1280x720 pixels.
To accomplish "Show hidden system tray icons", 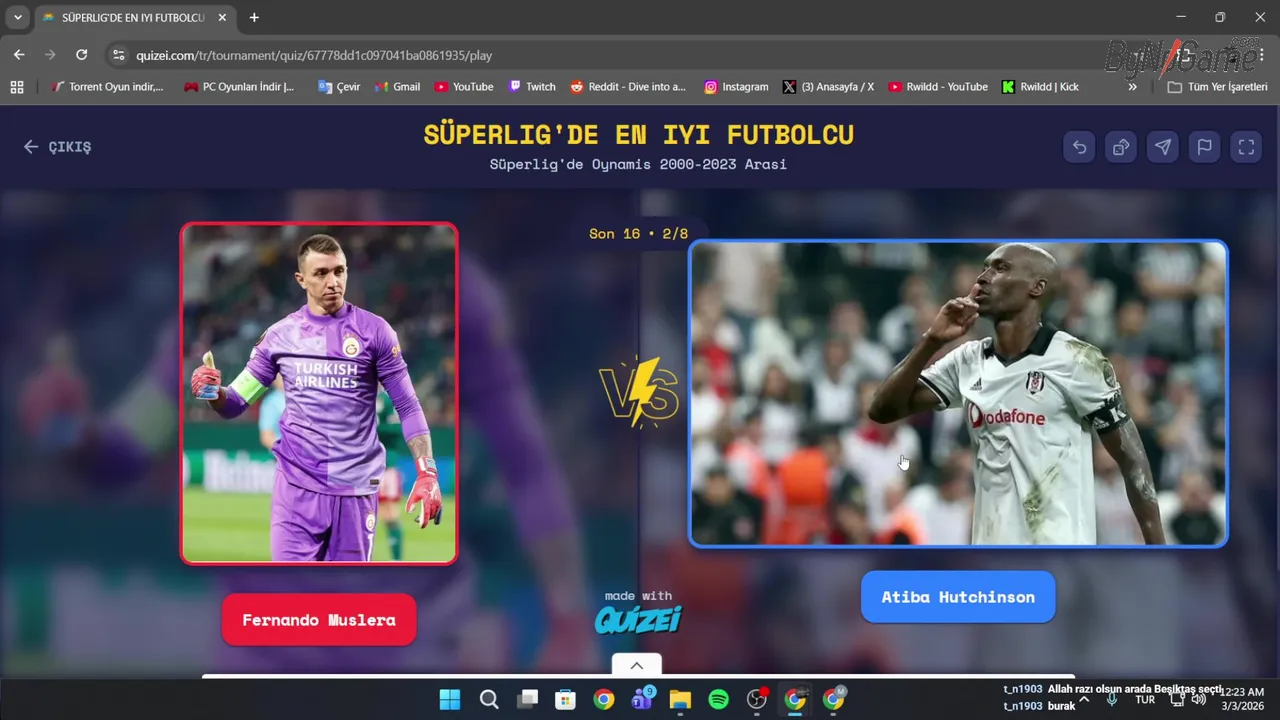I will pyautogui.click(x=1084, y=699).
